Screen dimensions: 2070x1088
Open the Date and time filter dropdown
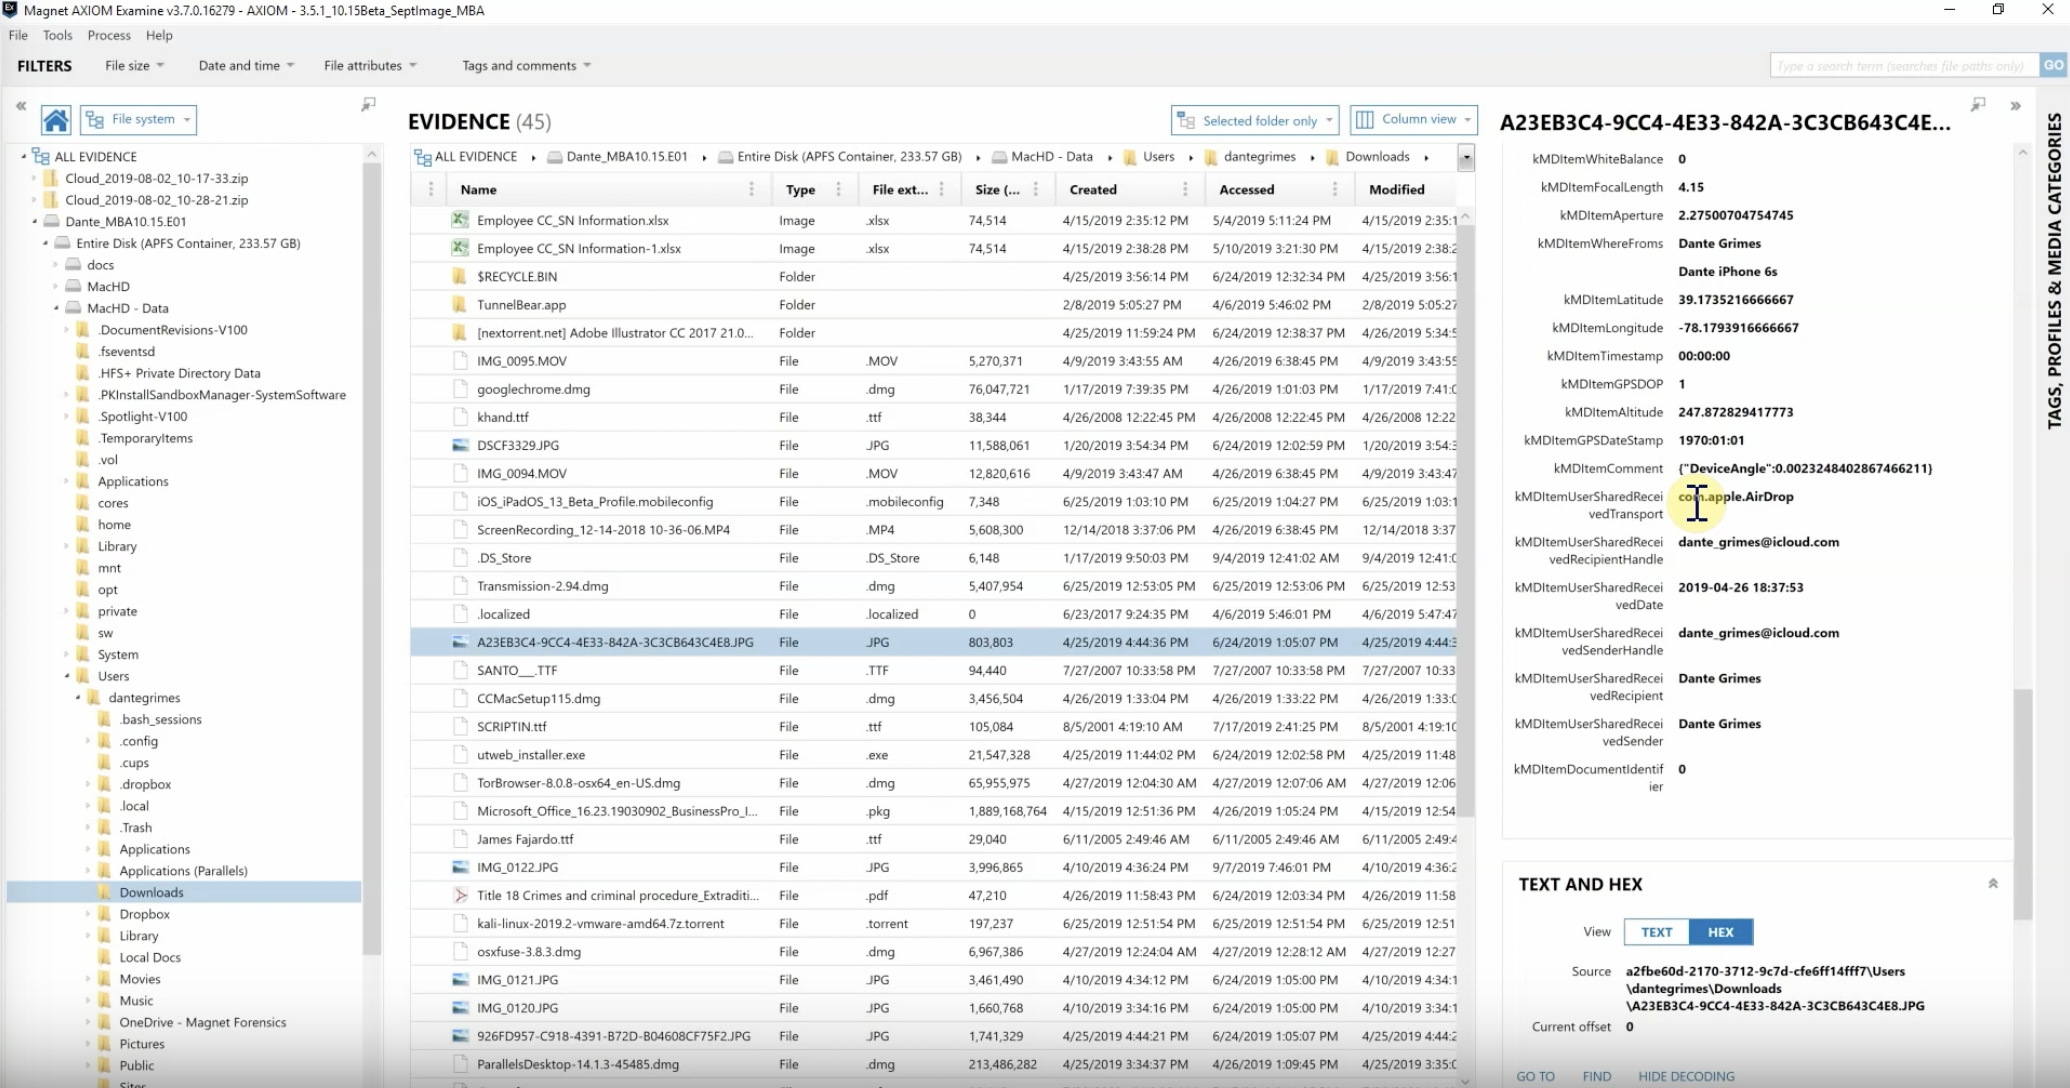click(246, 65)
